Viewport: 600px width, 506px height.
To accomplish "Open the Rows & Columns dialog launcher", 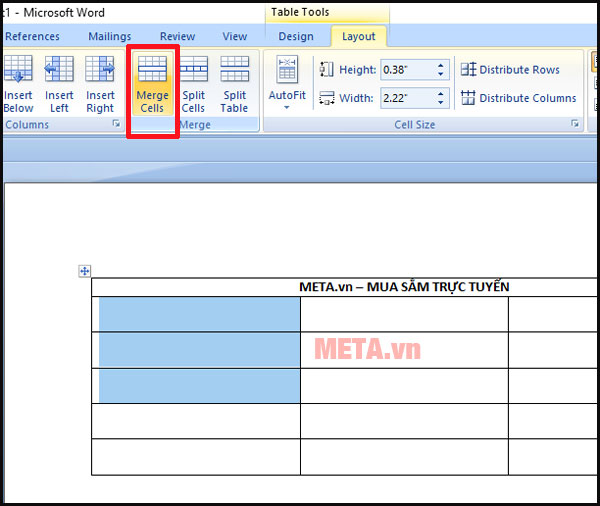I will 116,124.
